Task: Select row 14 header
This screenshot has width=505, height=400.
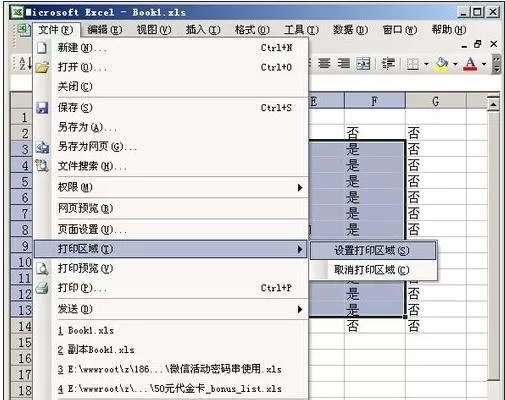Action: pos(21,326)
